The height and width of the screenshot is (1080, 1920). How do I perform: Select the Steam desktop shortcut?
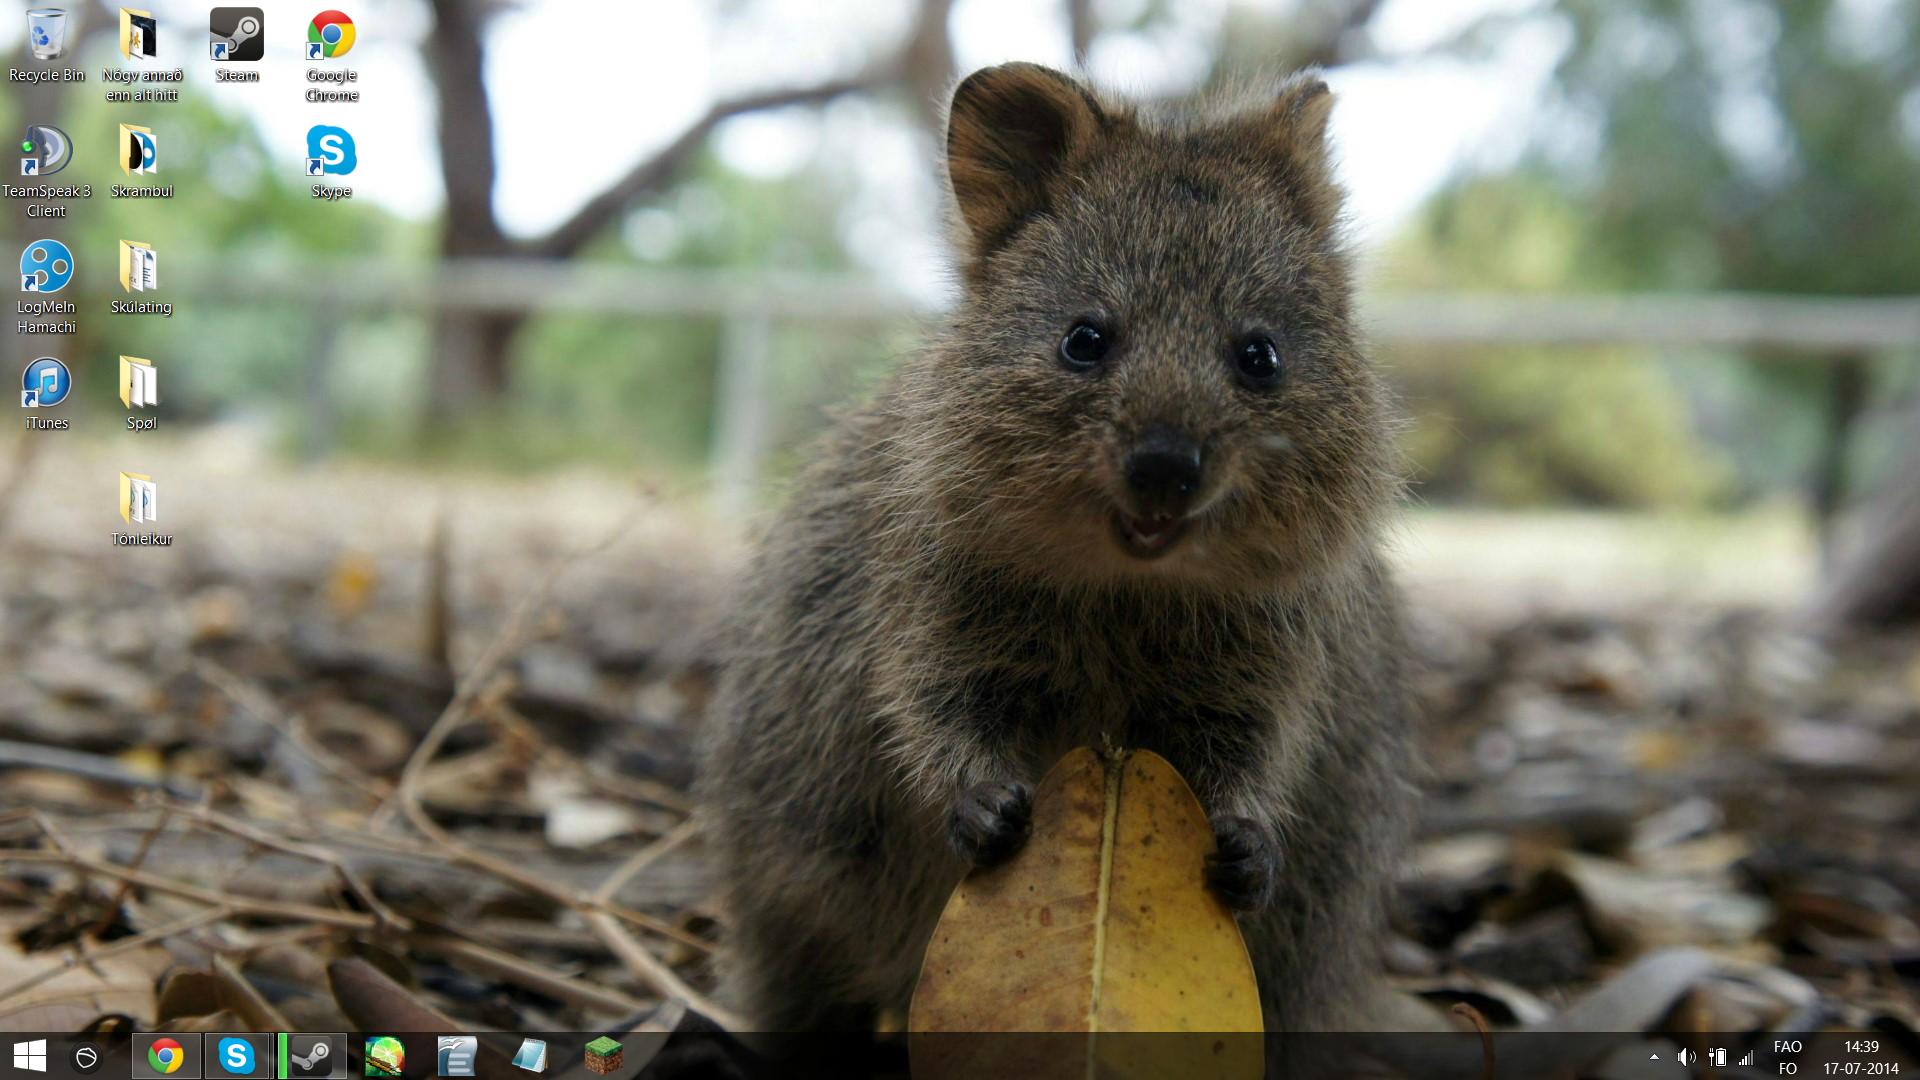pos(237,46)
